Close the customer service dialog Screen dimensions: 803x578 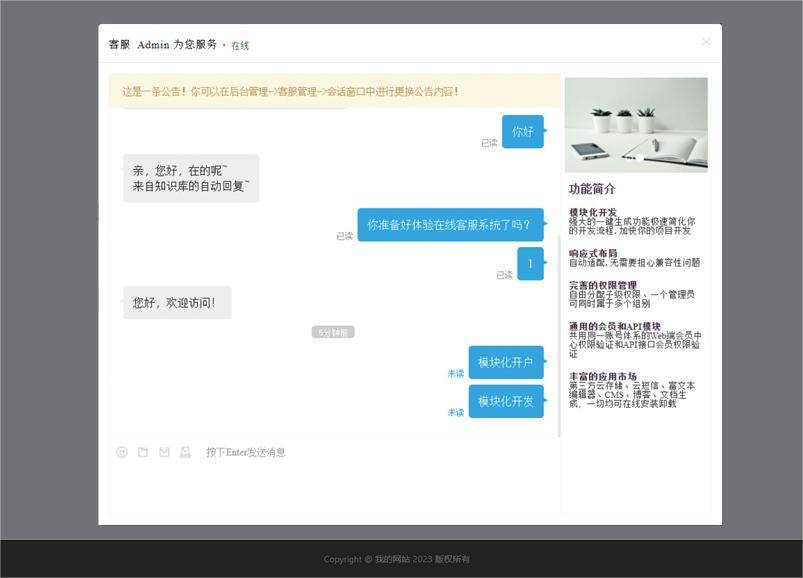tap(706, 42)
